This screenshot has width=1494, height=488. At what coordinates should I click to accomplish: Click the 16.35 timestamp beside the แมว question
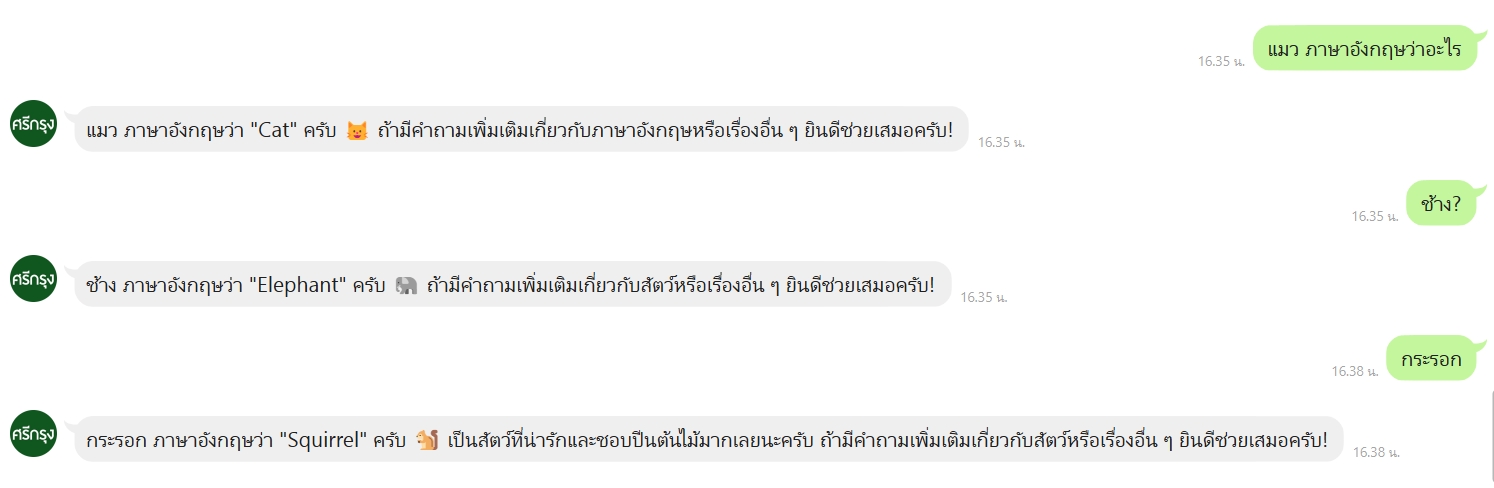(1221, 61)
